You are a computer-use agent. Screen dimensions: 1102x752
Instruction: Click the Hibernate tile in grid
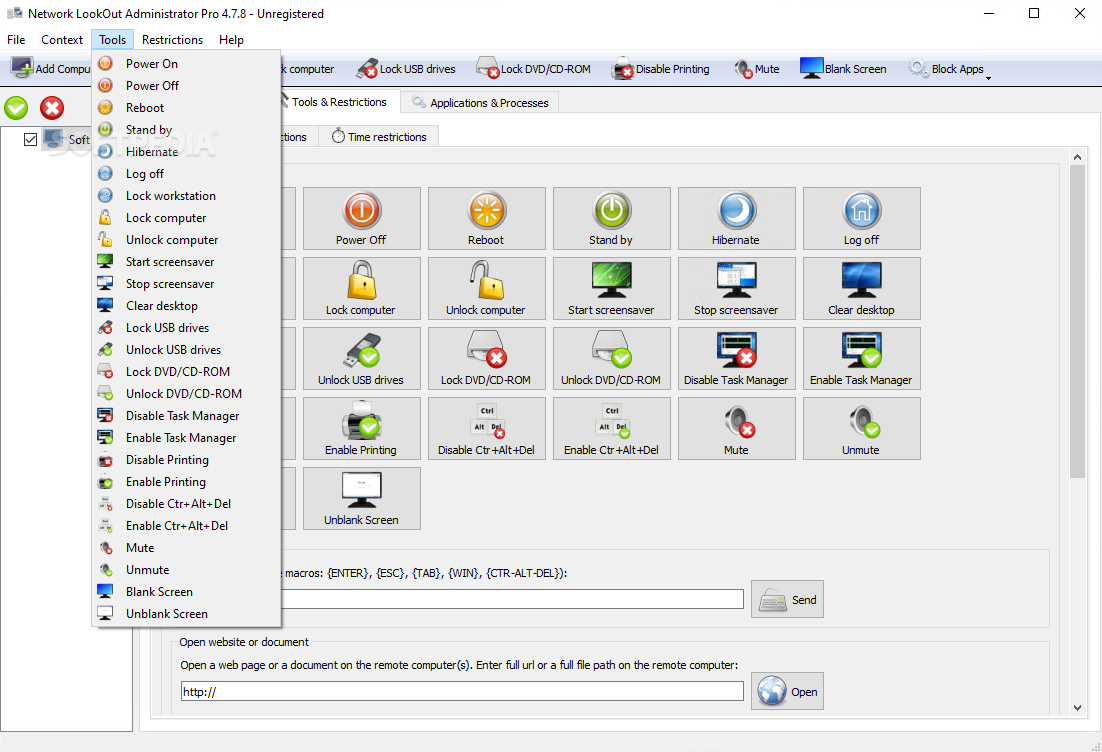click(x=737, y=219)
